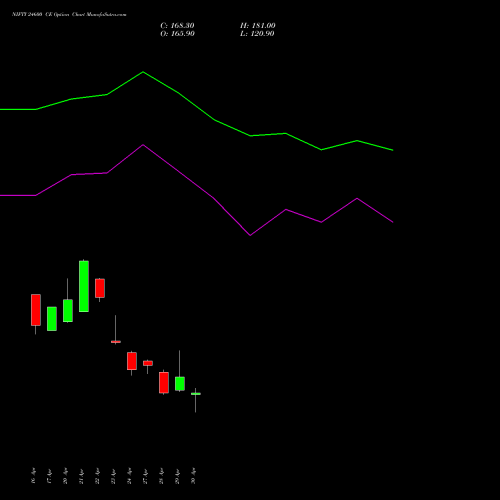The image size is (500, 500).
Task: Click the green candle above 29 Apr
Action: pyautogui.click(x=180, y=384)
